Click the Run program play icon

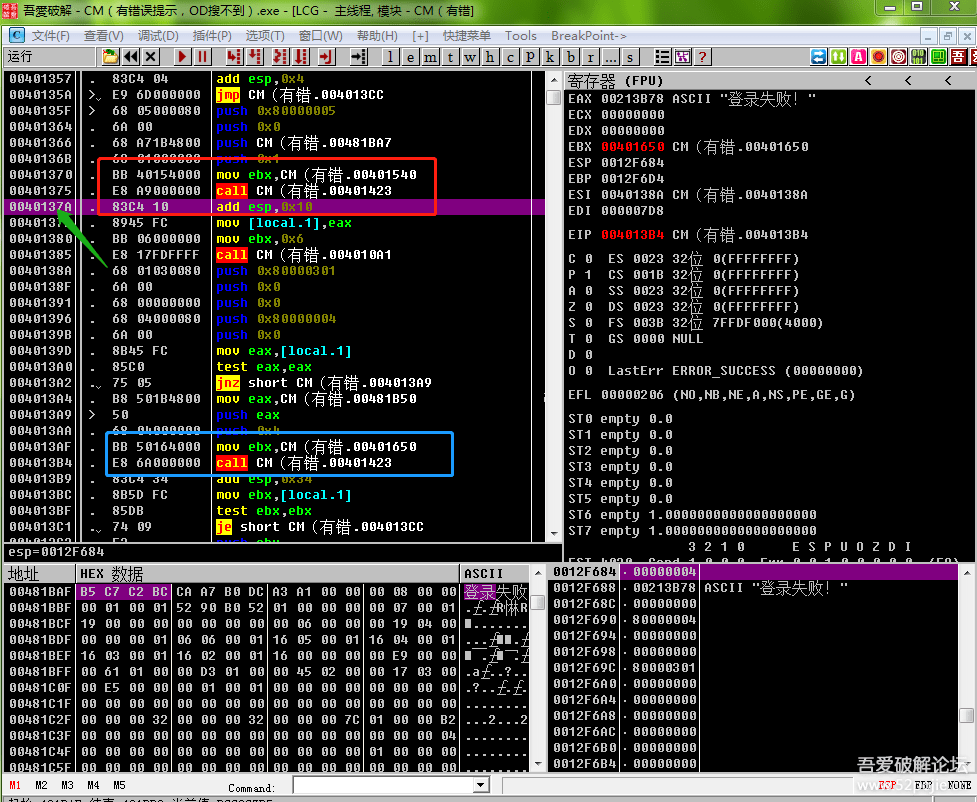click(183, 57)
